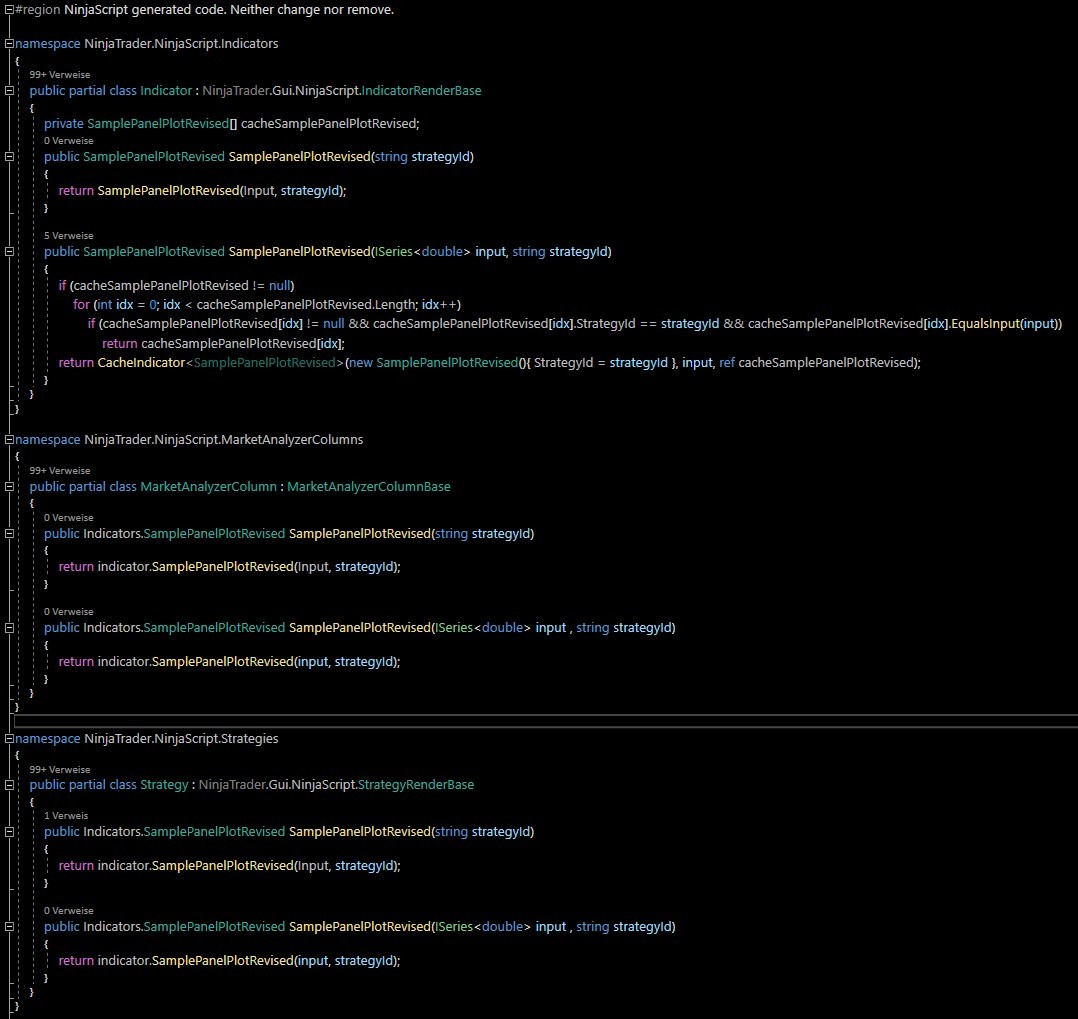Open '0 Verweise' above MarketAnalyzerColumn's ISeries method
This screenshot has height=1019, width=1078.
(69, 611)
